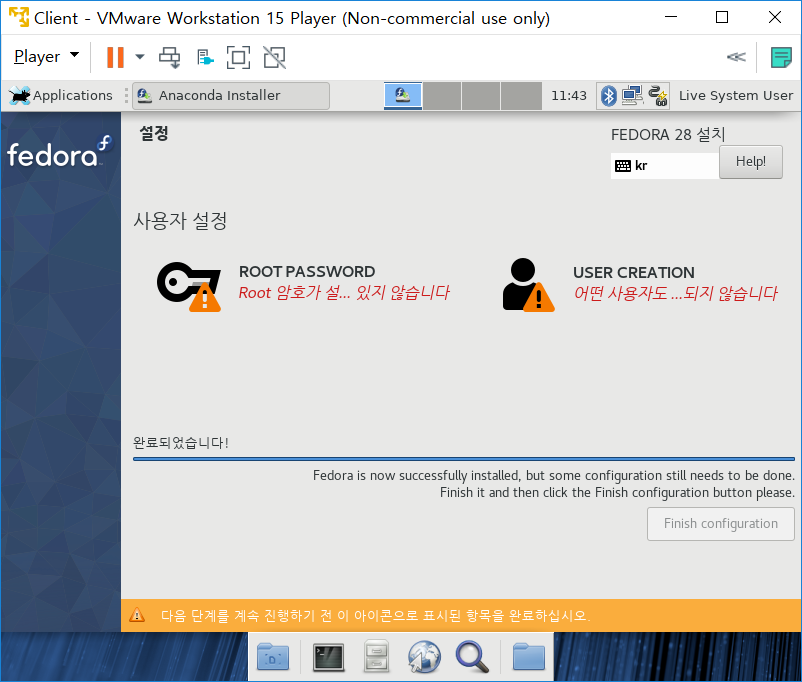
Task: Send Ctrl+Alt+Del to the VM
Action: point(170,57)
